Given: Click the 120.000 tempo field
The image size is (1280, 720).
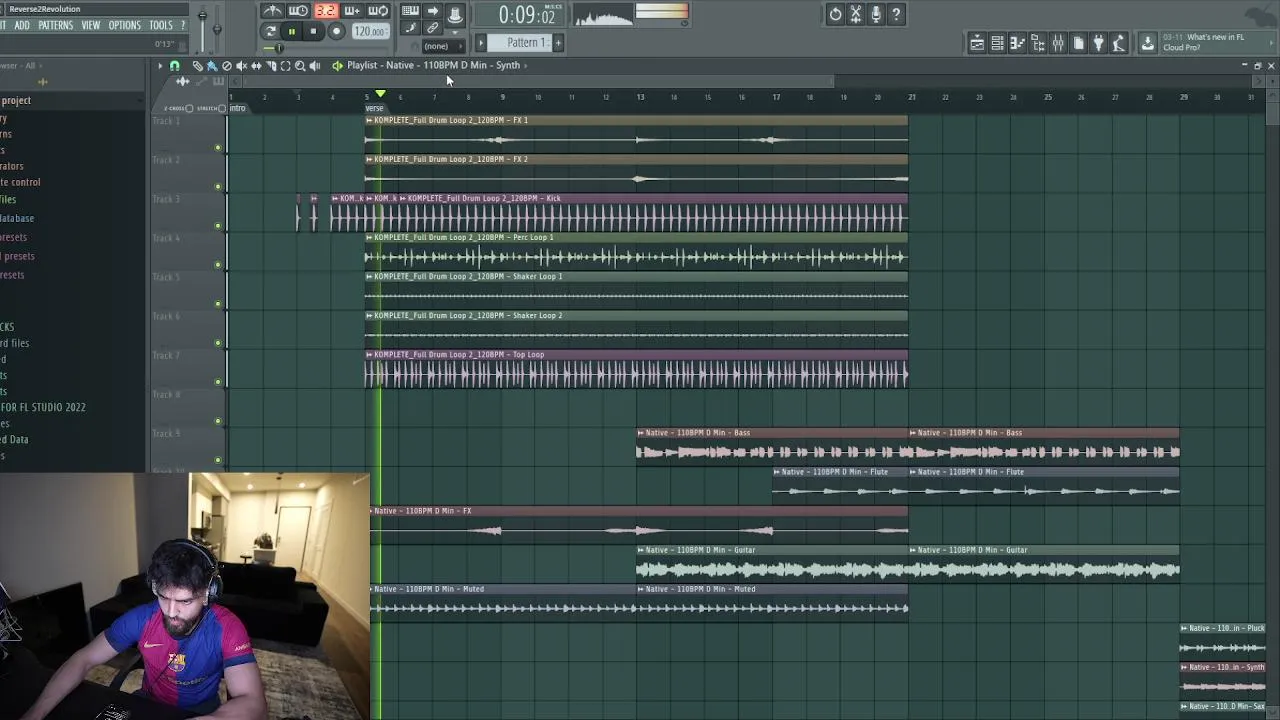Looking at the screenshot, I should (x=370, y=32).
